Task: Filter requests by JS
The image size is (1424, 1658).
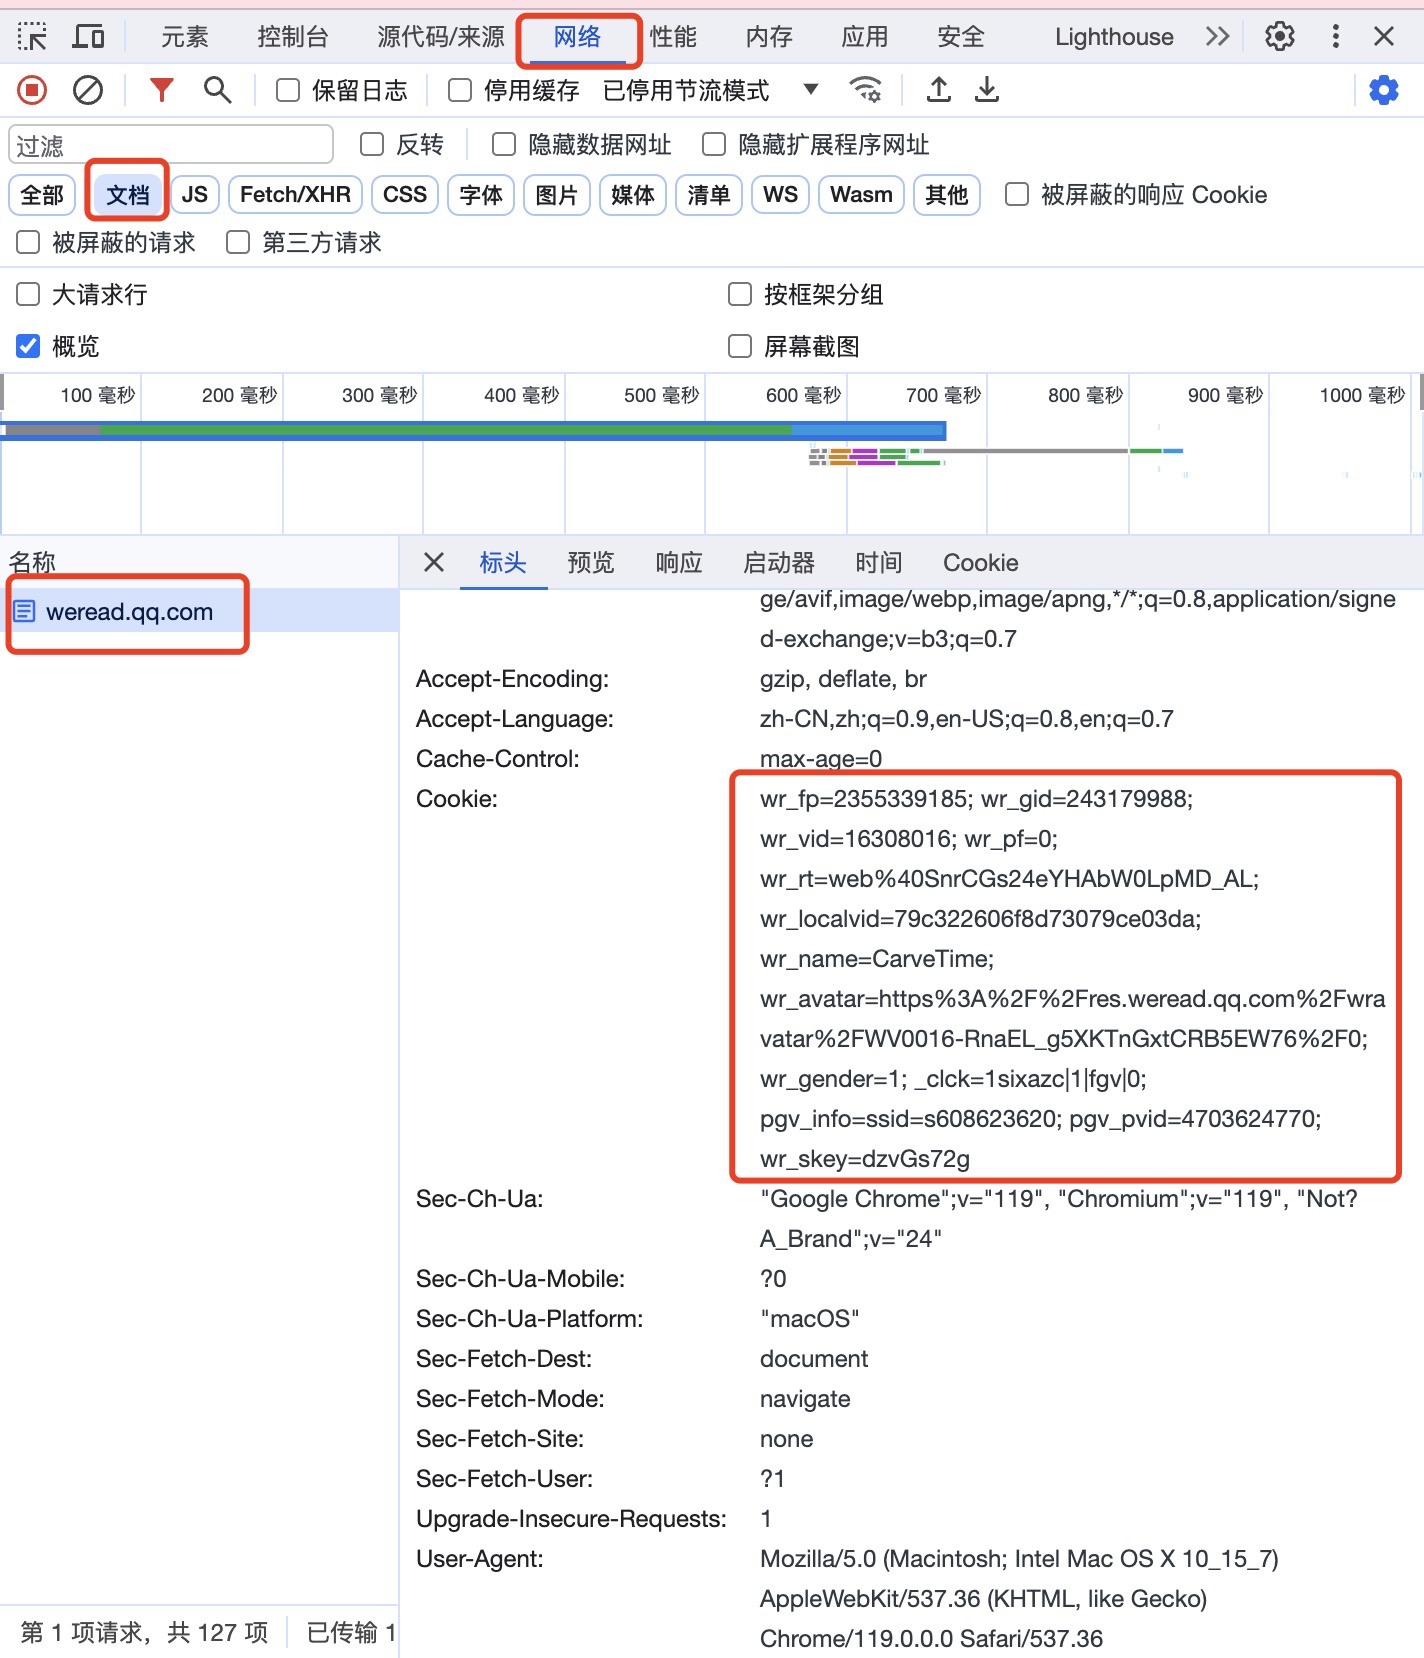Action: (x=195, y=195)
